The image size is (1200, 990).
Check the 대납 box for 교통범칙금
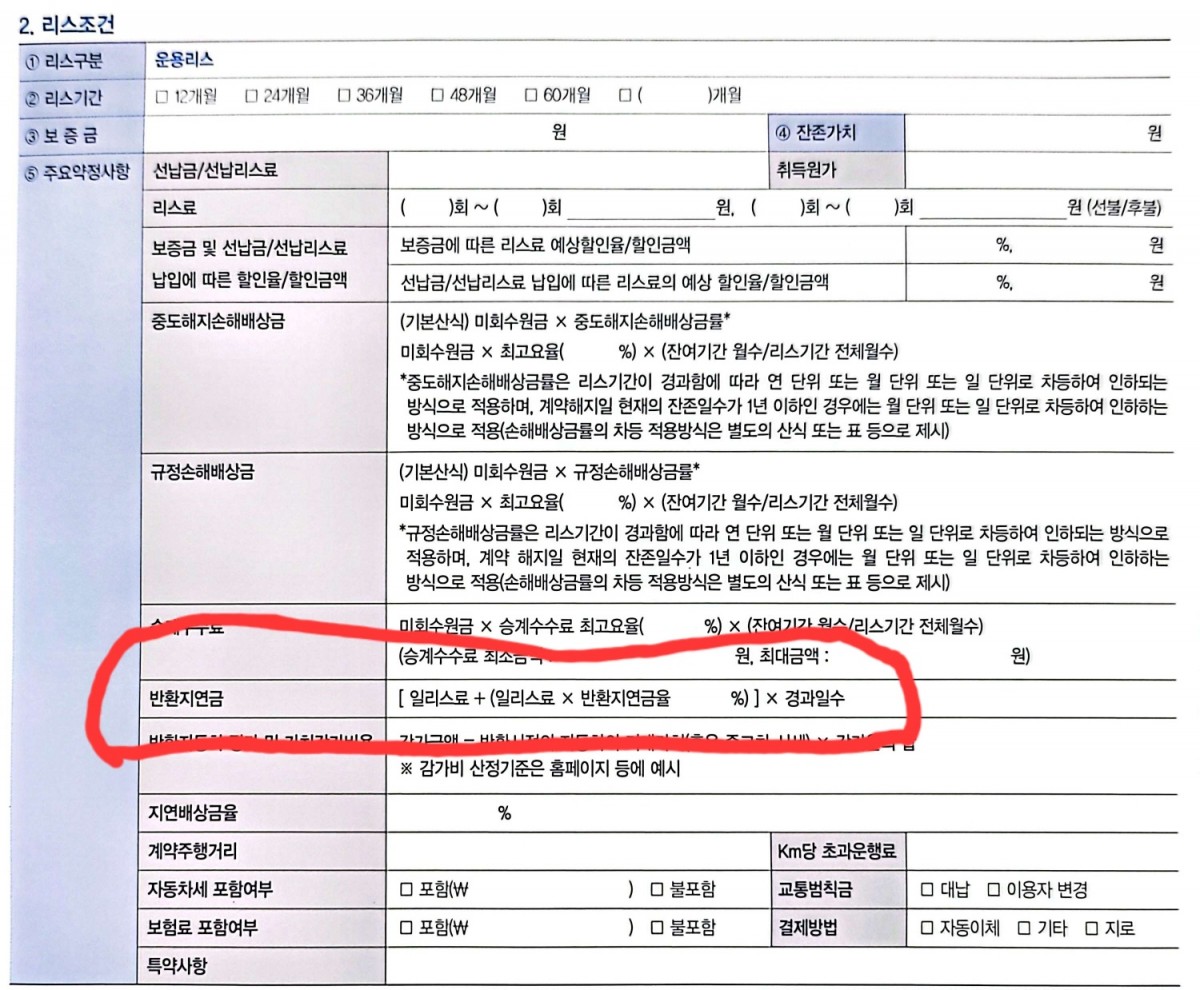(x=926, y=890)
